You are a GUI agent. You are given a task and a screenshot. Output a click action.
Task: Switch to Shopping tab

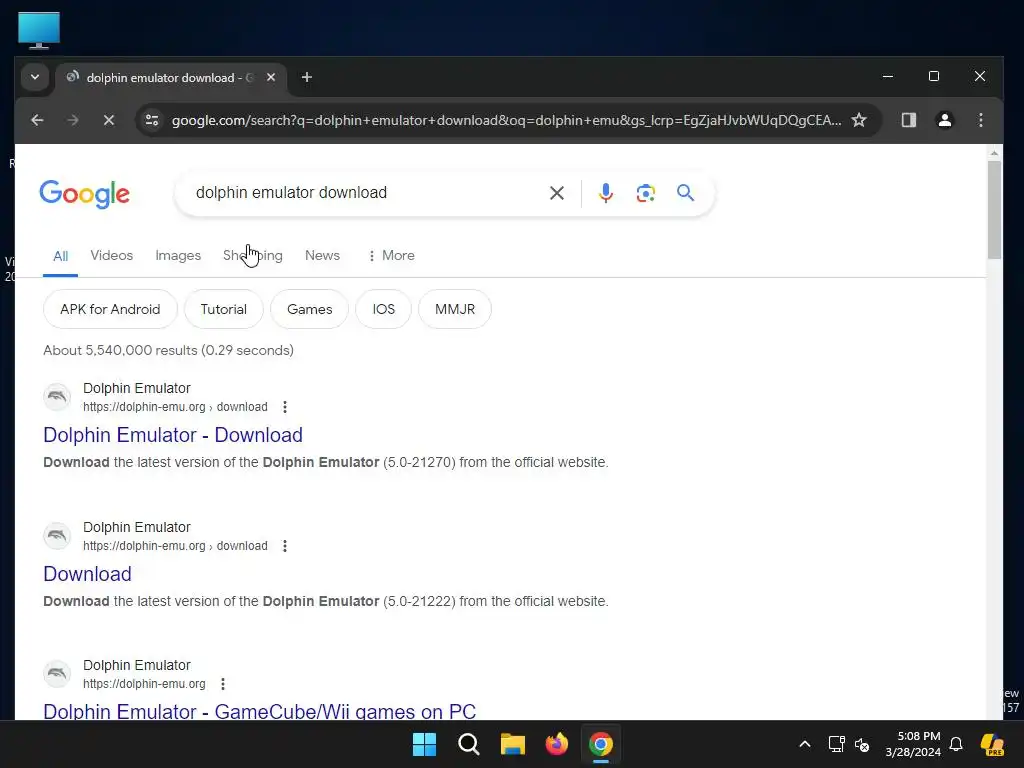click(253, 255)
